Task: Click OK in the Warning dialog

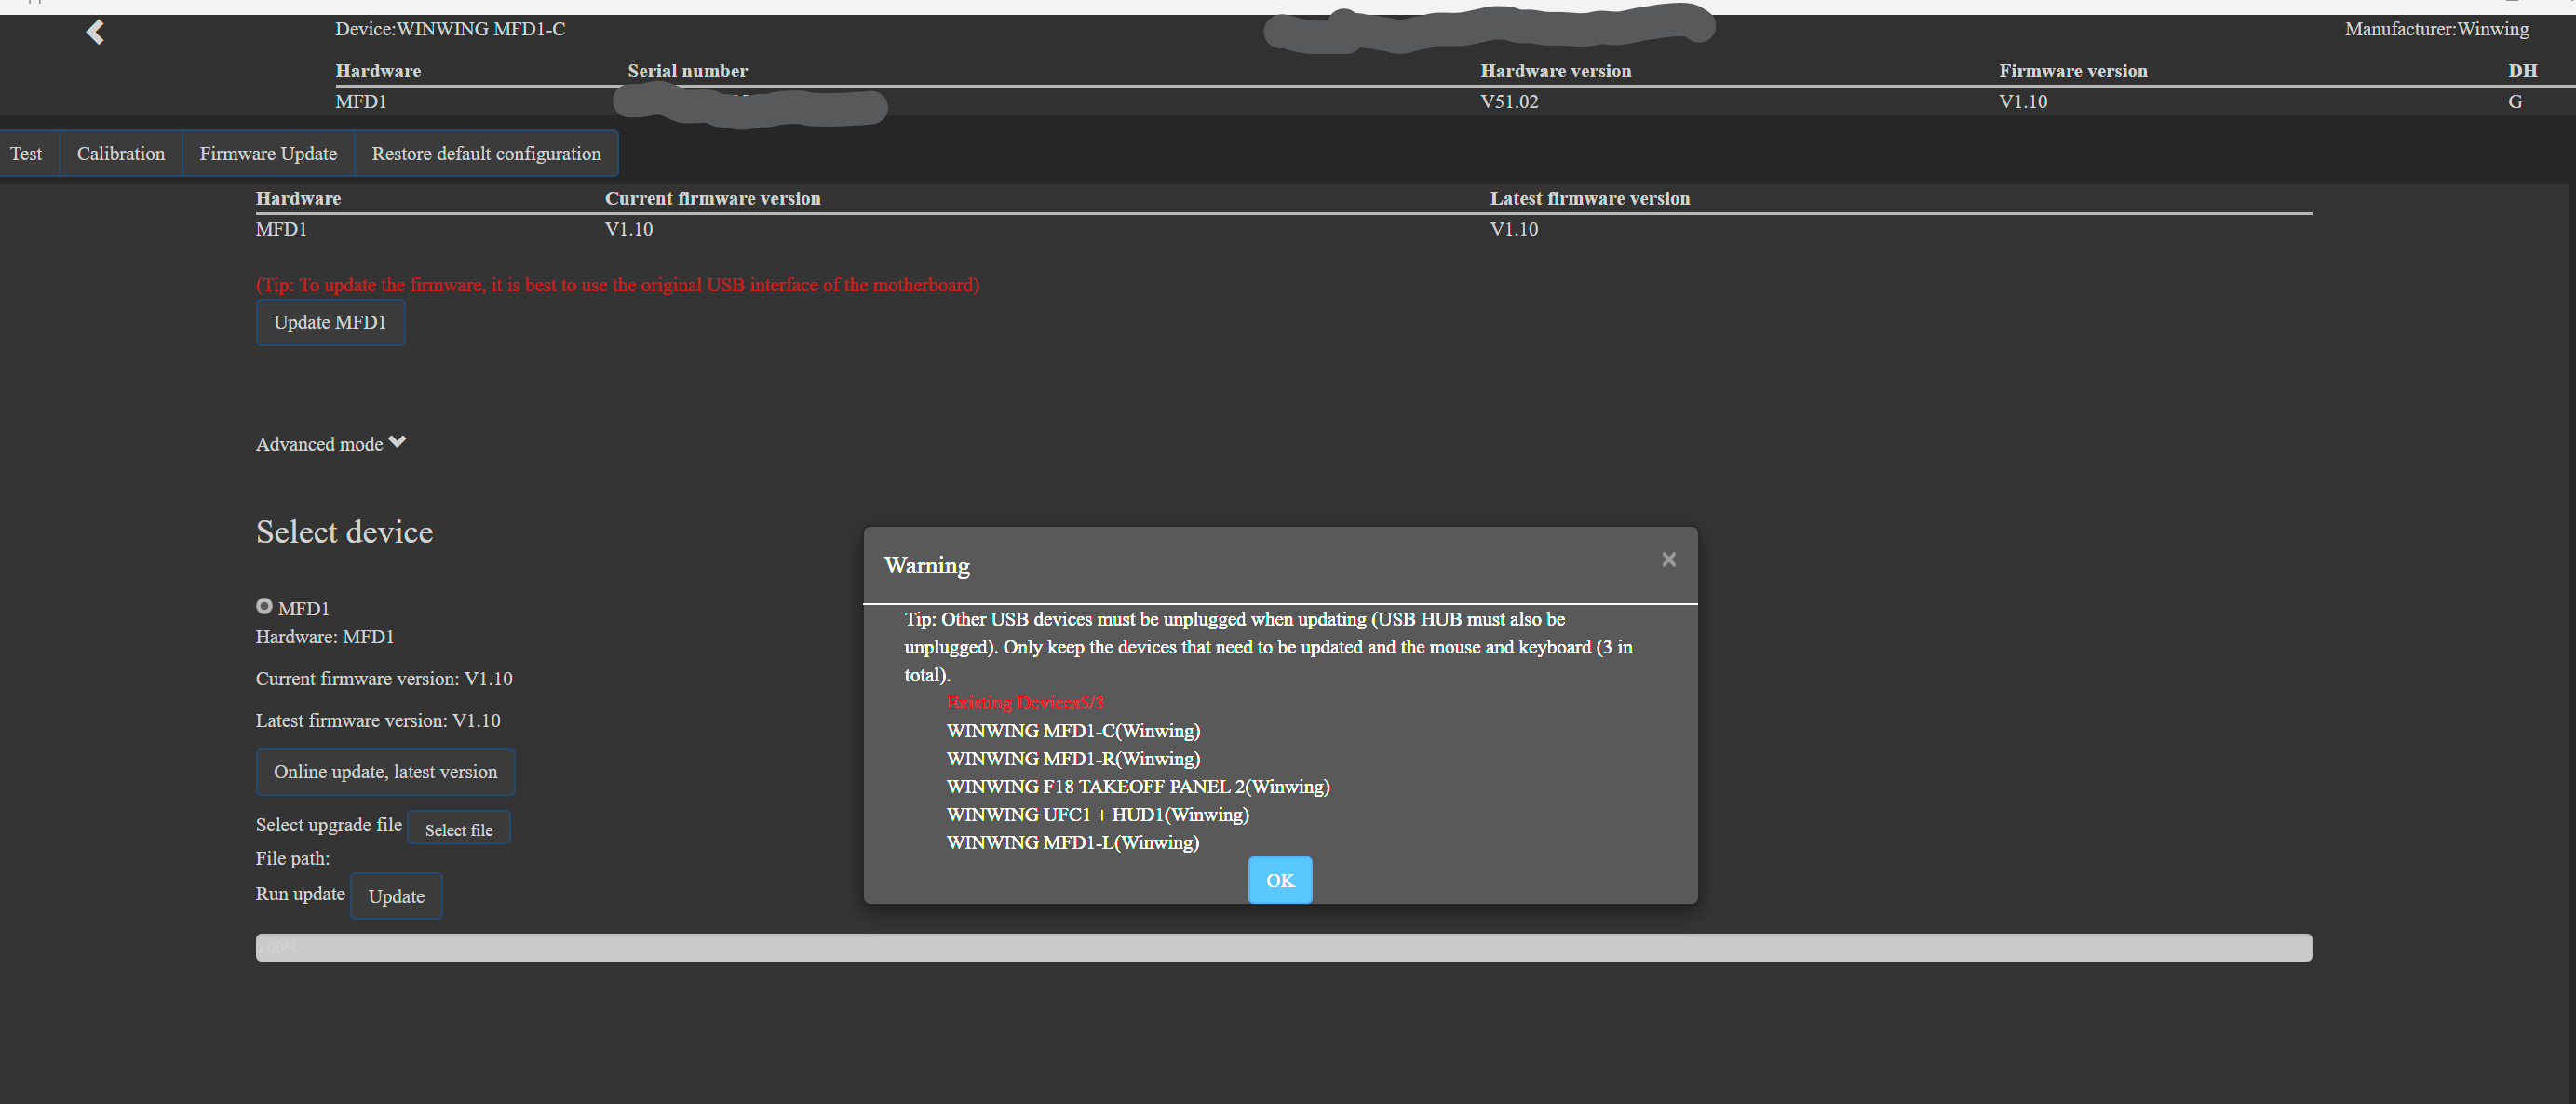Action: pyautogui.click(x=1279, y=880)
